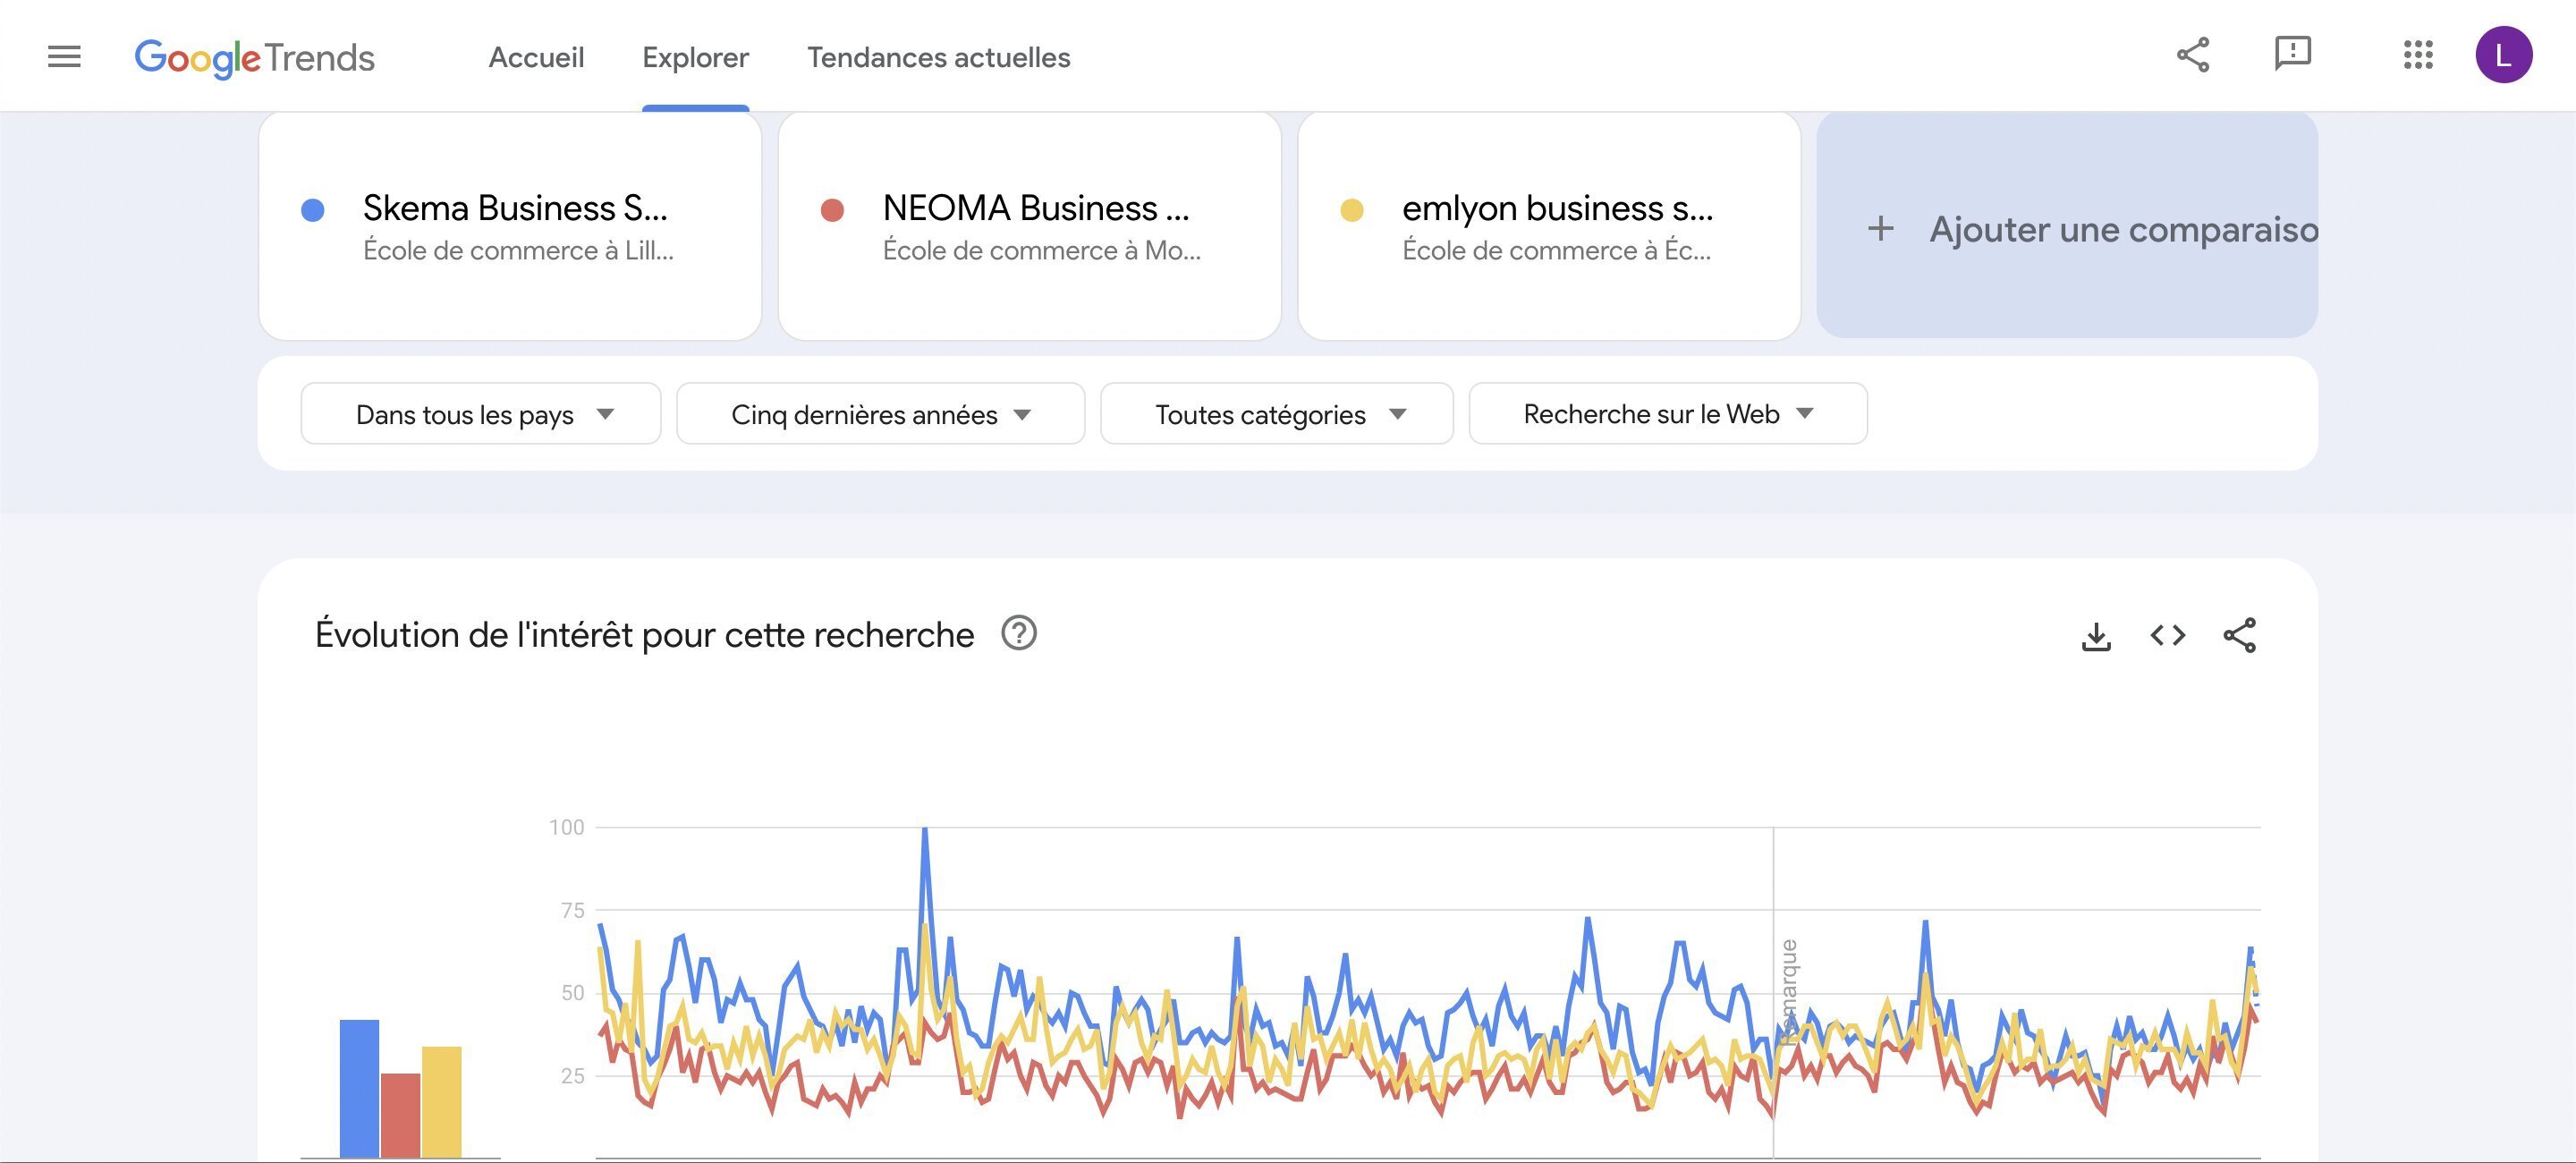The height and width of the screenshot is (1163, 2576).
Task: Edit the emlyon business school search term
Action: [1549, 226]
